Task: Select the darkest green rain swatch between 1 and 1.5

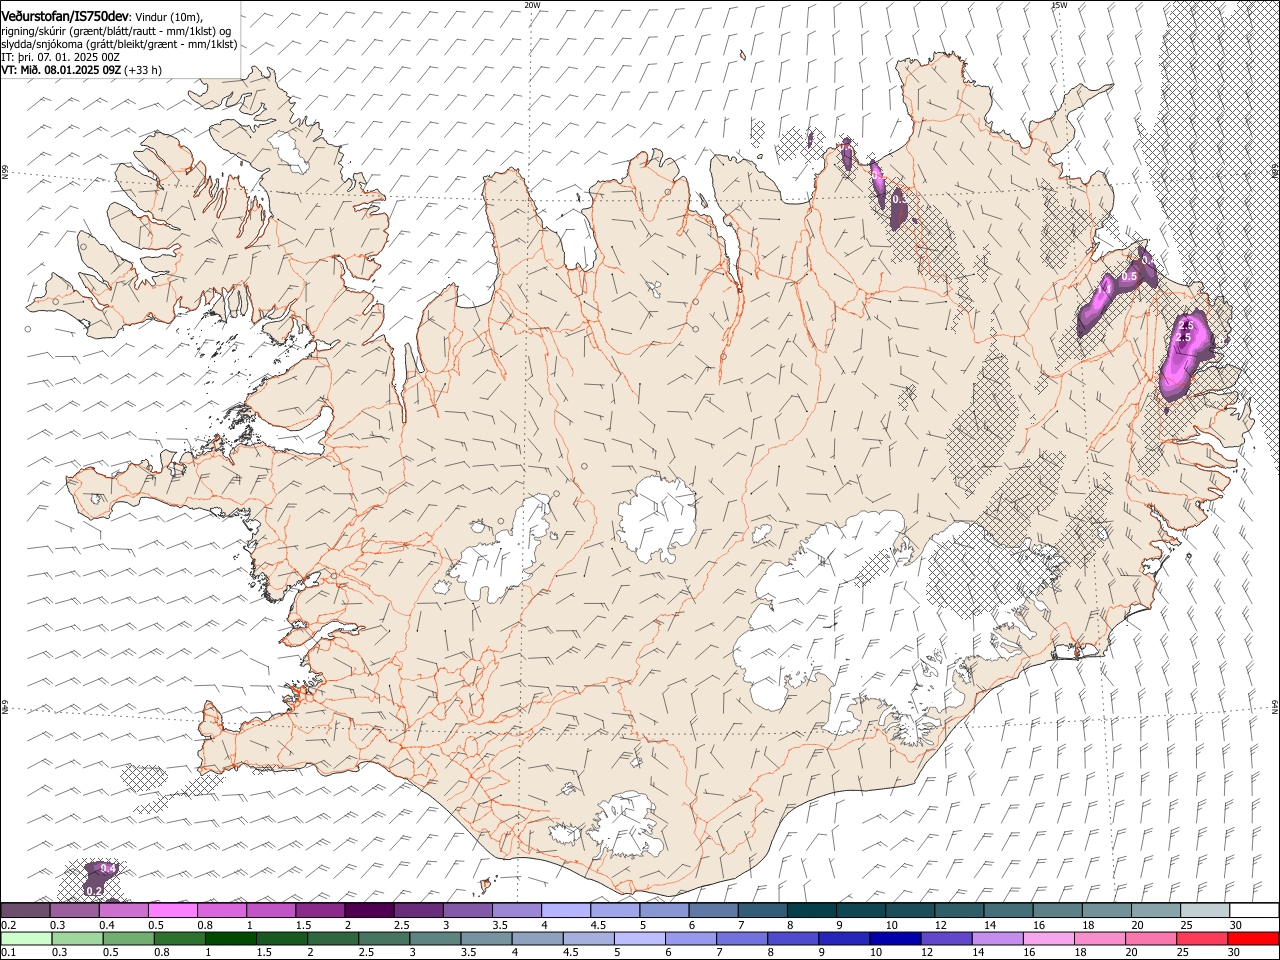Action: (232, 938)
